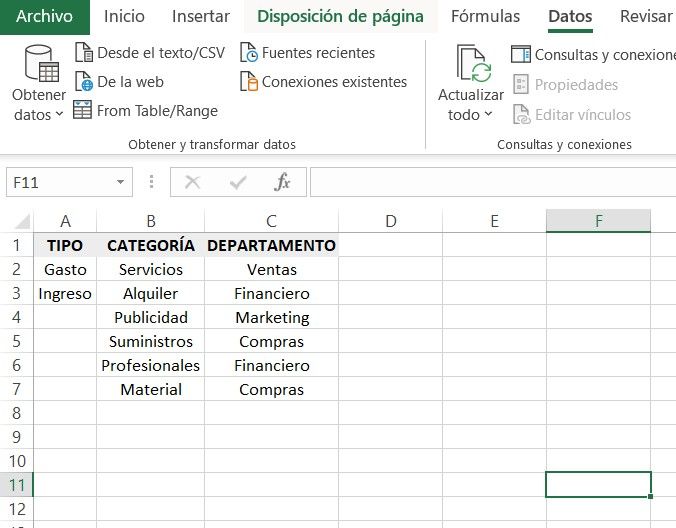Select the Marketing cell
Image resolution: width=676 pixels, height=528 pixels.
[x=271, y=317]
